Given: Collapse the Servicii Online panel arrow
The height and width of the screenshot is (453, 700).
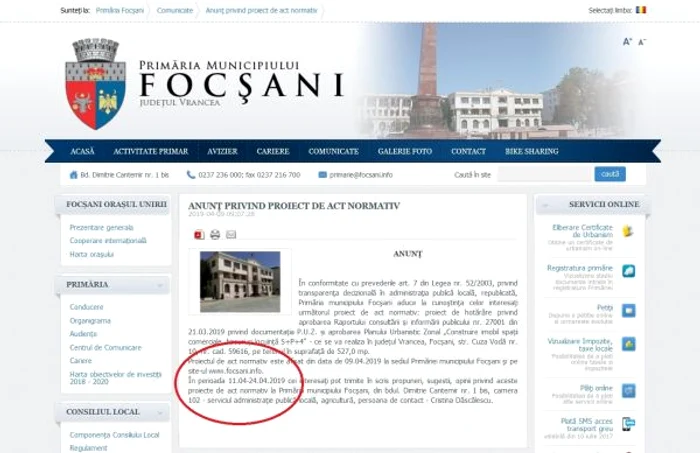Looking at the screenshot, I should tap(545, 205).
